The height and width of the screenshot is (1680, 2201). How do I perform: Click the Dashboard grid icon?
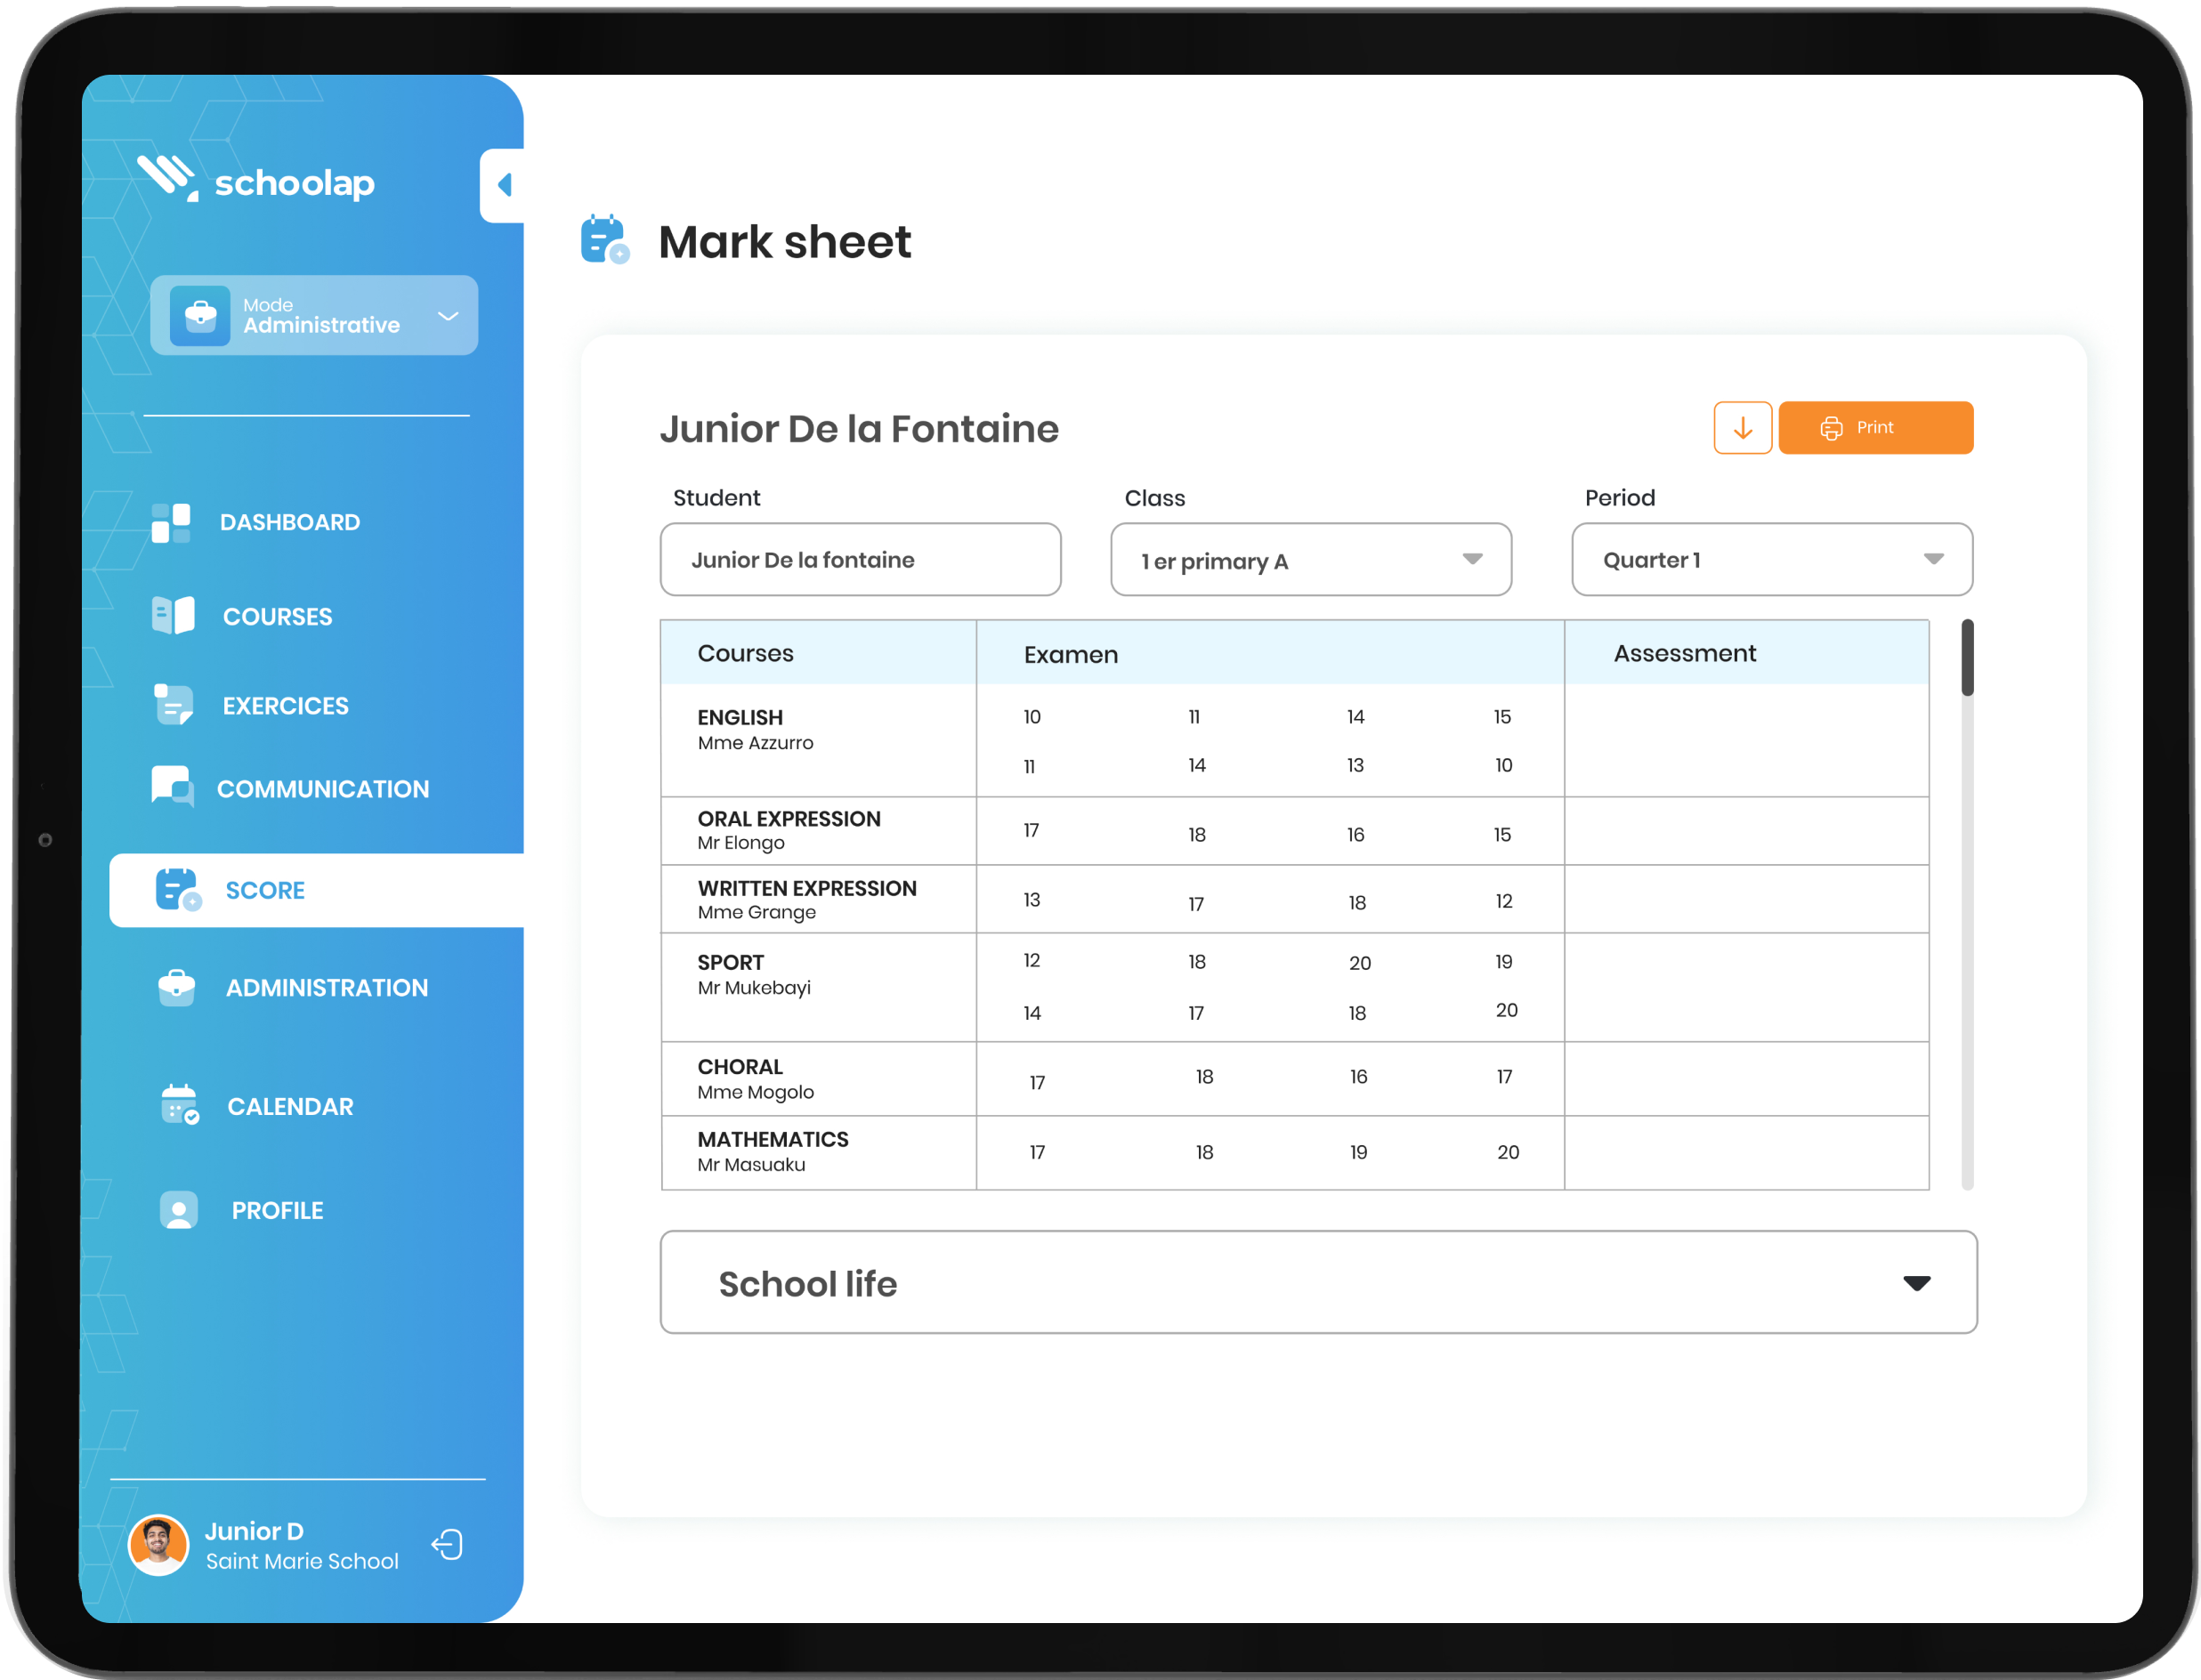pos(171,523)
